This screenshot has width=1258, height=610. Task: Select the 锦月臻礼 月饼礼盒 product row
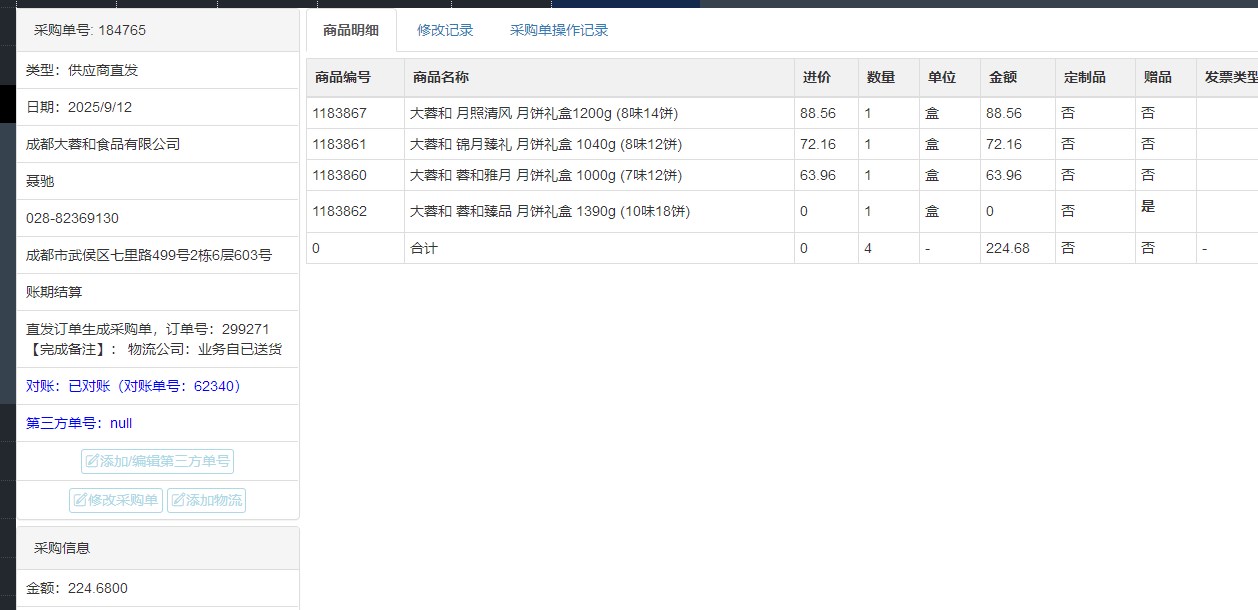point(545,144)
